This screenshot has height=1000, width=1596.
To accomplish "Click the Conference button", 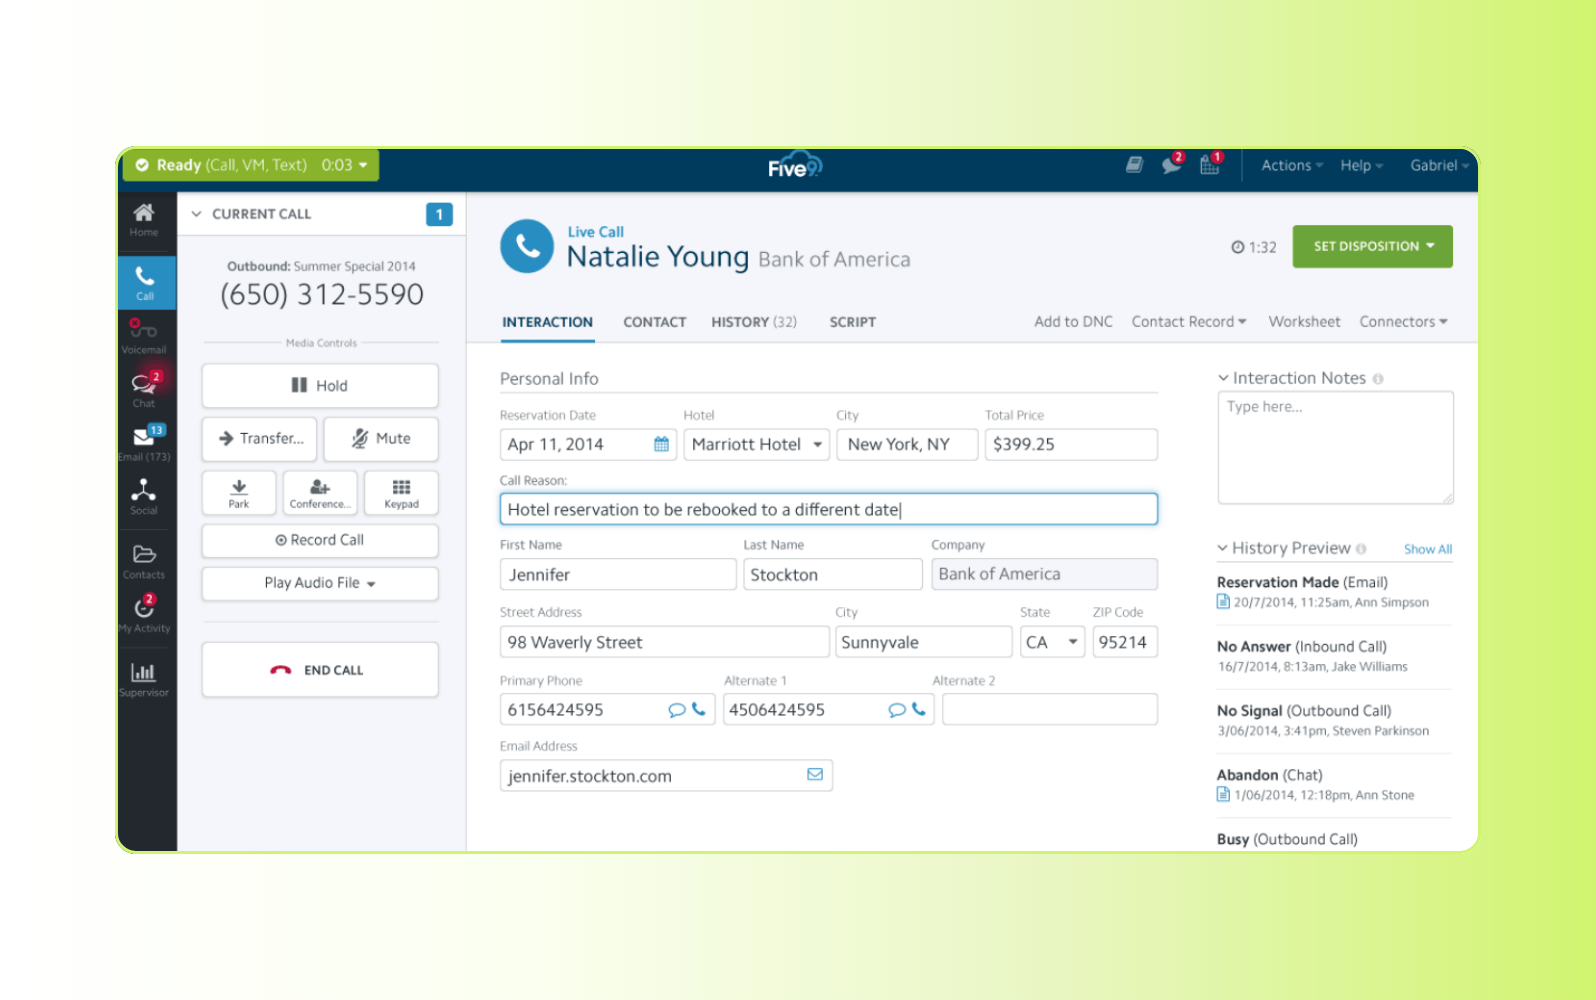I will tap(320, 493).
